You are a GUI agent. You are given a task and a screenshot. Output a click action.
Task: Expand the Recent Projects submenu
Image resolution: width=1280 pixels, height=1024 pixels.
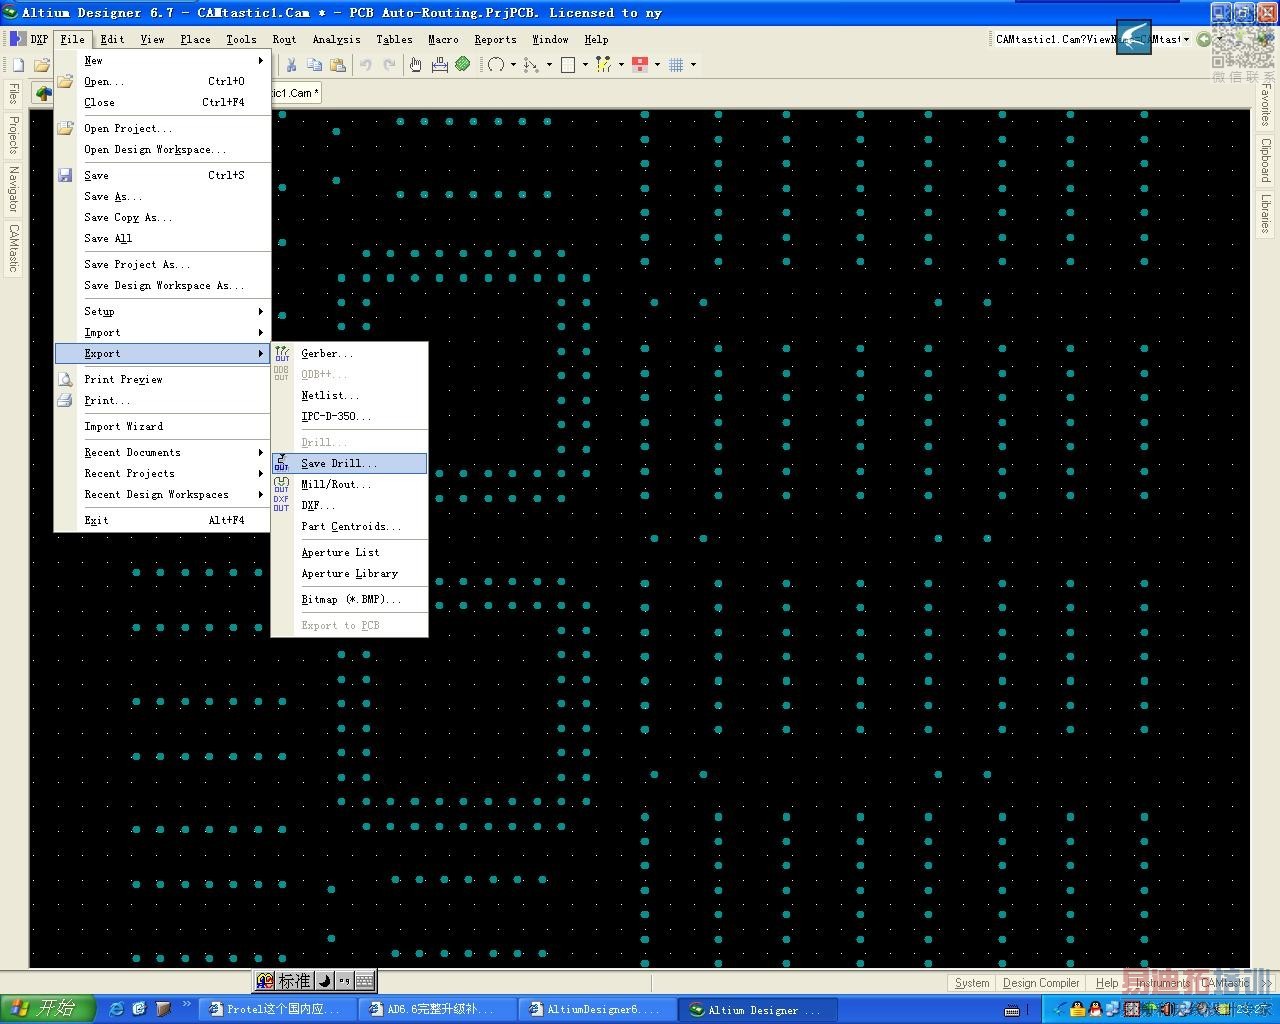[x=163, y=473]
